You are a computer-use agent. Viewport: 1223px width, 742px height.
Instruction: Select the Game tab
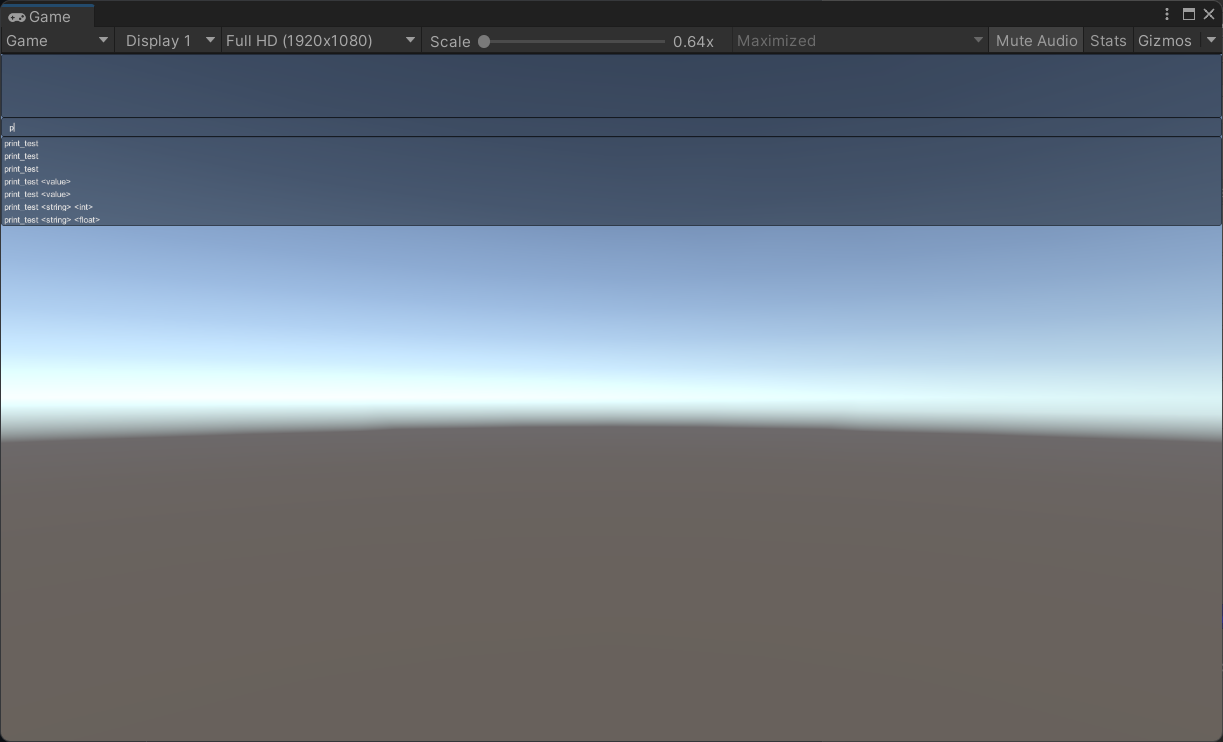pyautogui.click(x=45, y=16)
